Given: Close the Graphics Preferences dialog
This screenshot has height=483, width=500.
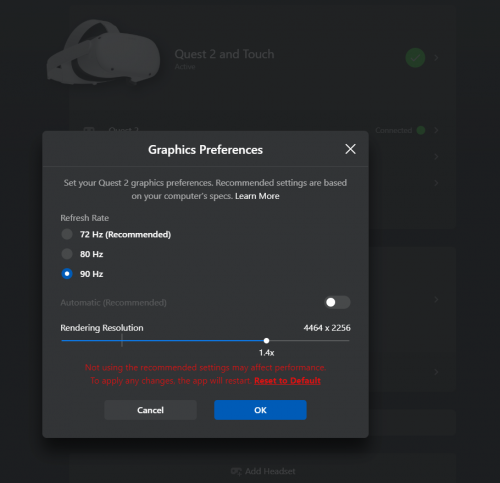Looking at the screenshot, I should tap(350, 149).
